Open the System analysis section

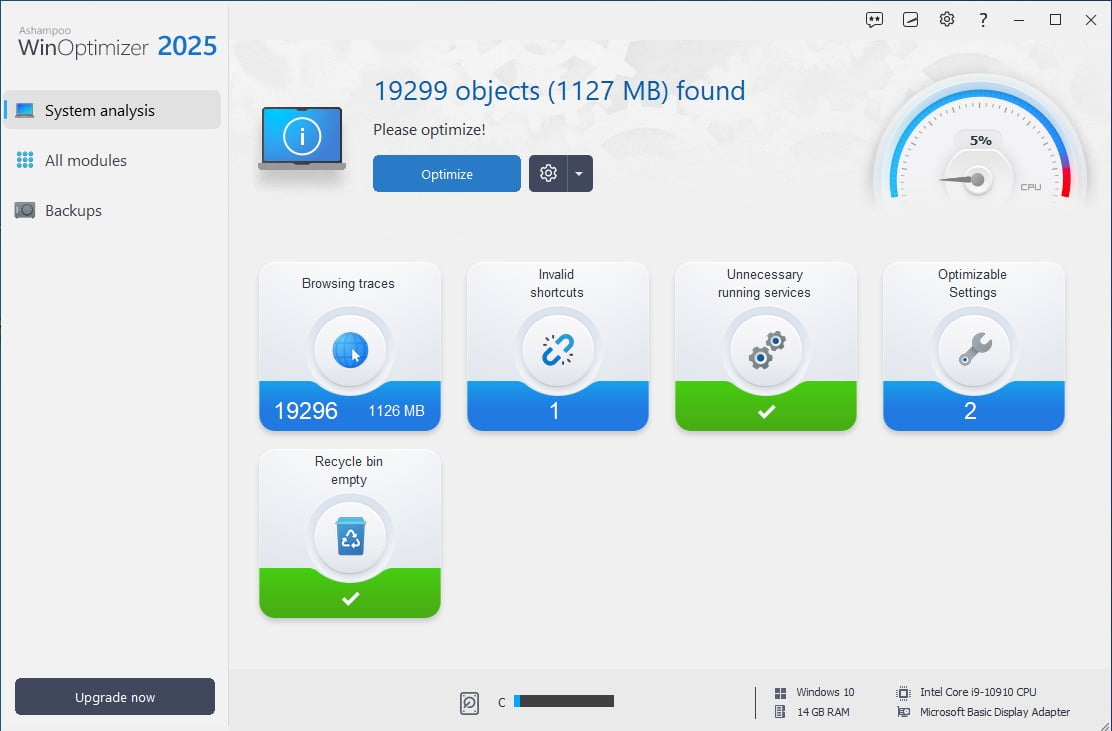[112, 110]
